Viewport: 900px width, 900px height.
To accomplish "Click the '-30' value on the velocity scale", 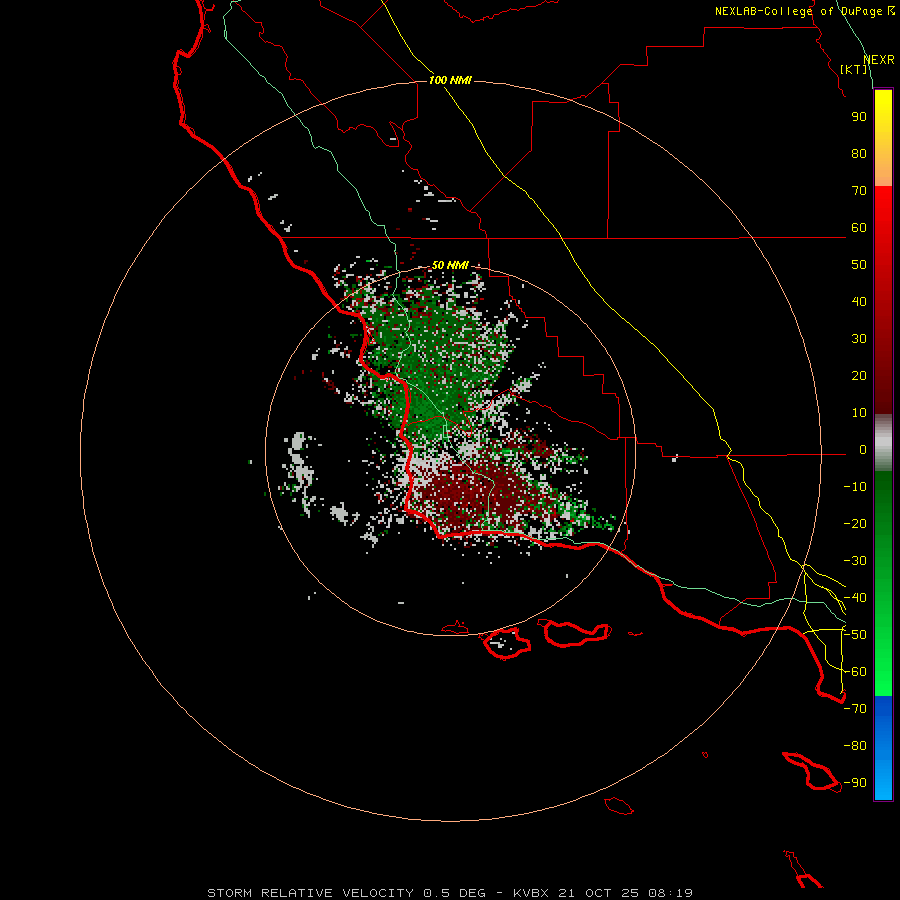I will coord(855,561).
